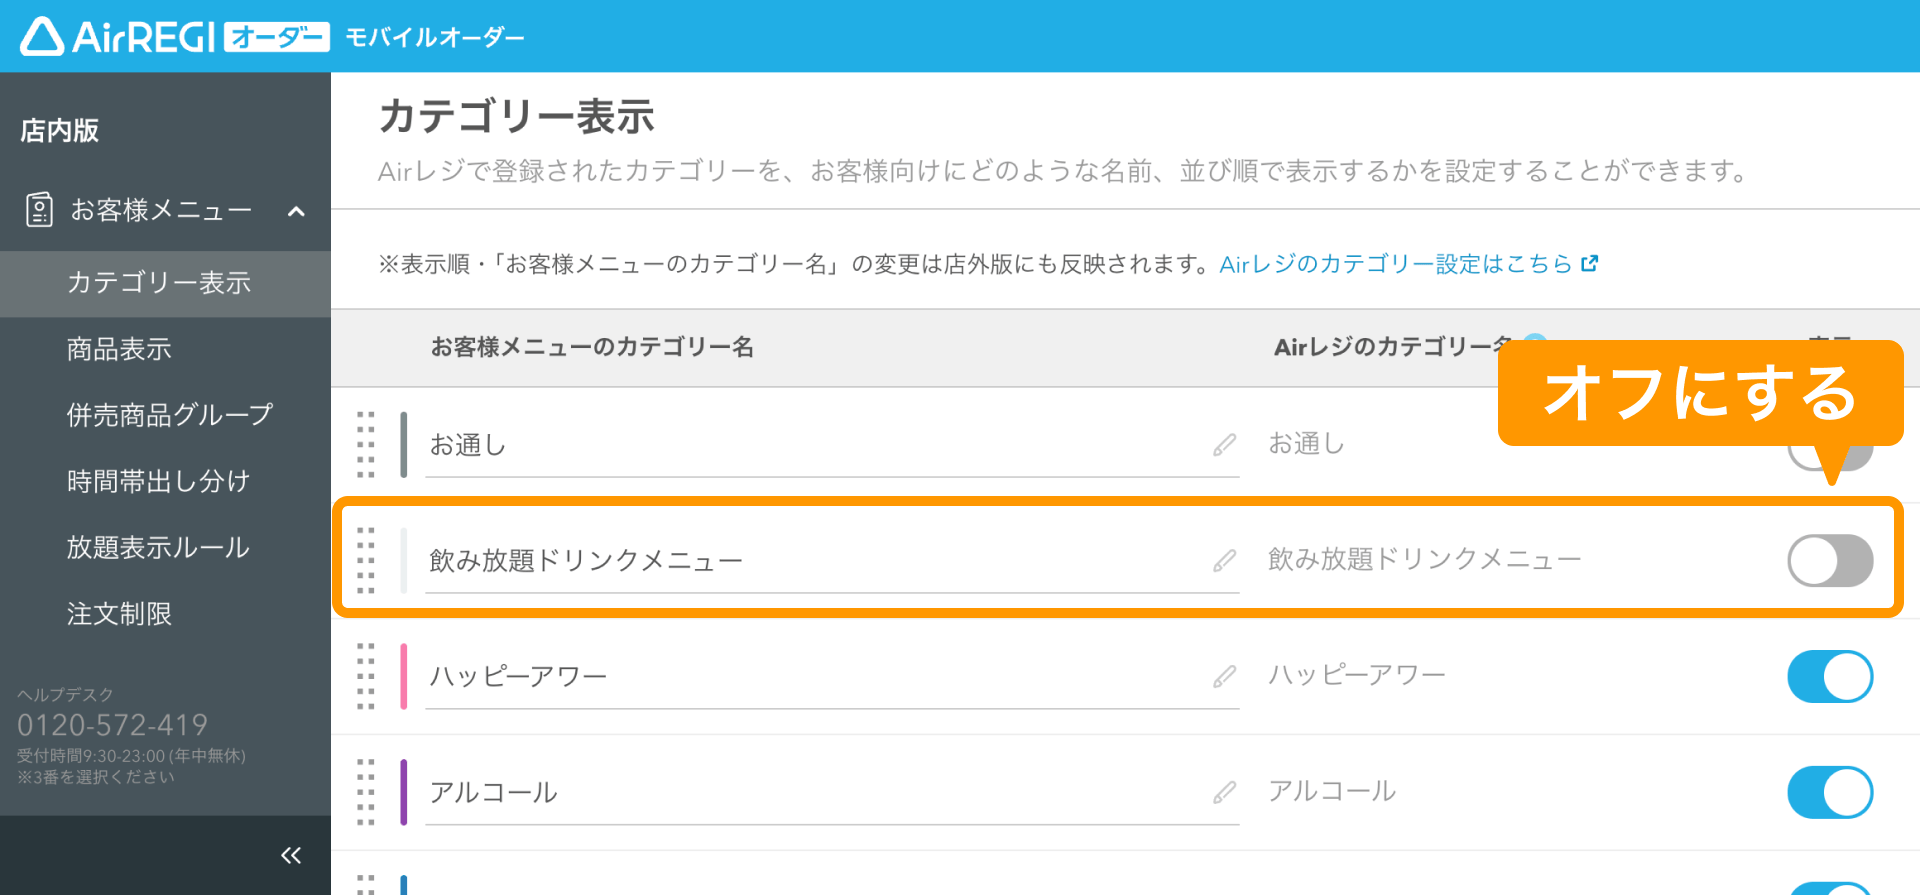Collapse sidebar with double chevron button

click(291, 855)
